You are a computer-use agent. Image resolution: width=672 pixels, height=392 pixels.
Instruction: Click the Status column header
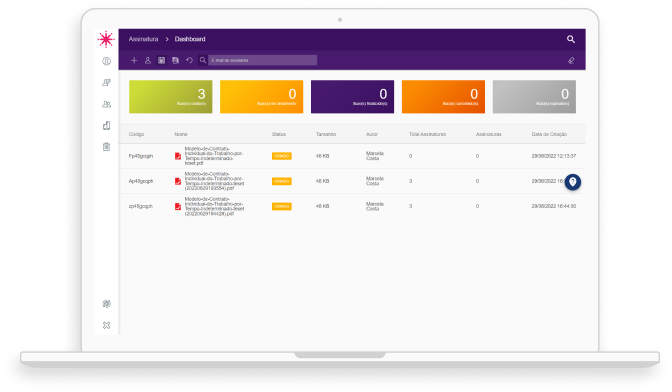coord(279,134)
